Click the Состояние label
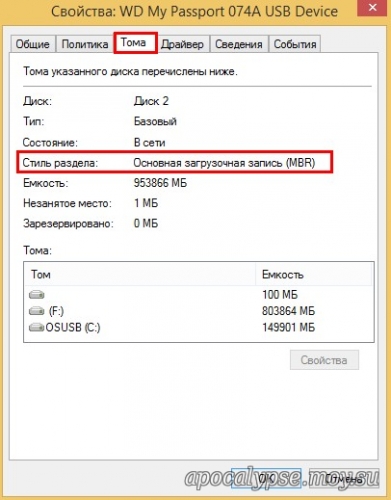 50,143
